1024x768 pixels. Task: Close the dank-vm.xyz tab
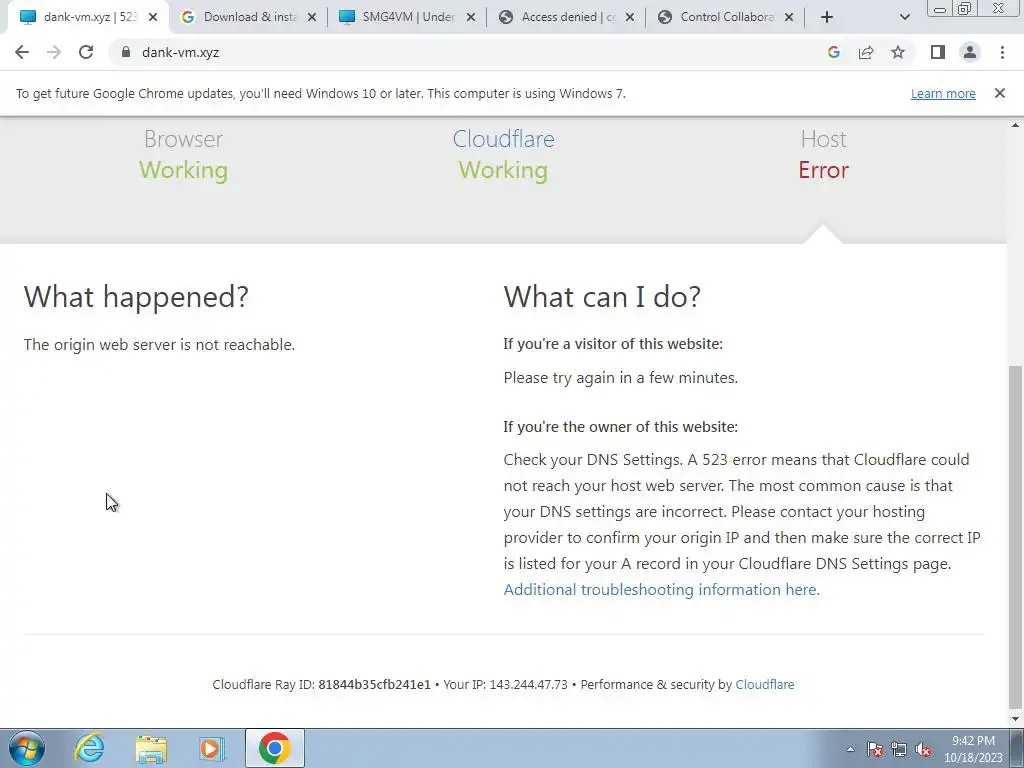pos(153,17)
